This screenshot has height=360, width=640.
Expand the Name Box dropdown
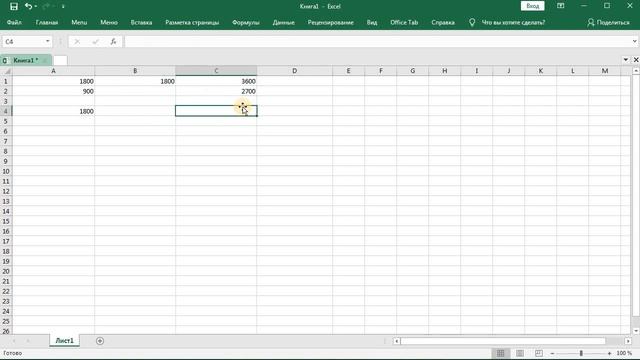click(48, 42)
